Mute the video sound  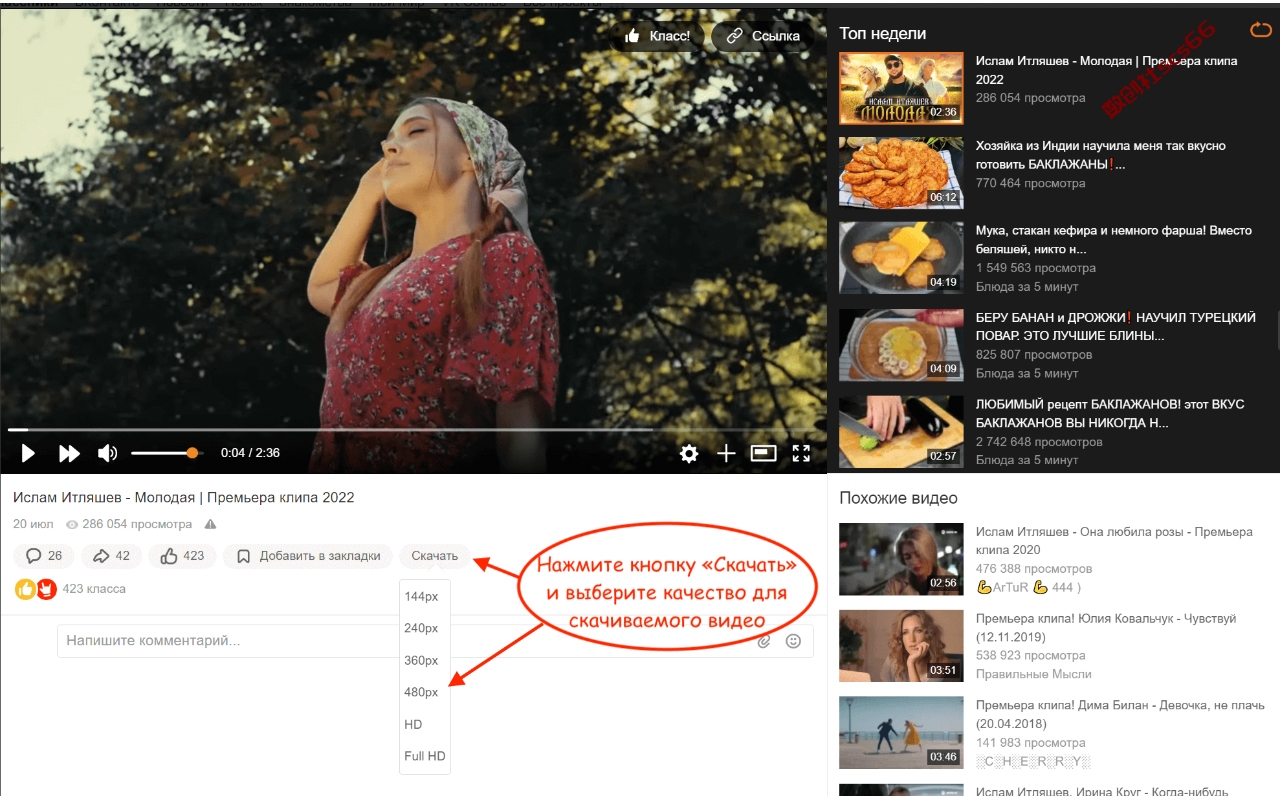[107, 454]
